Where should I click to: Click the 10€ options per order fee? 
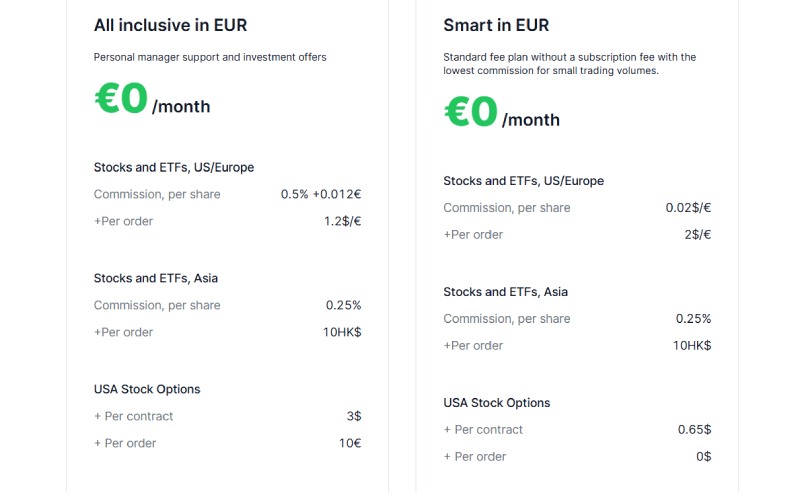[349, 443]
